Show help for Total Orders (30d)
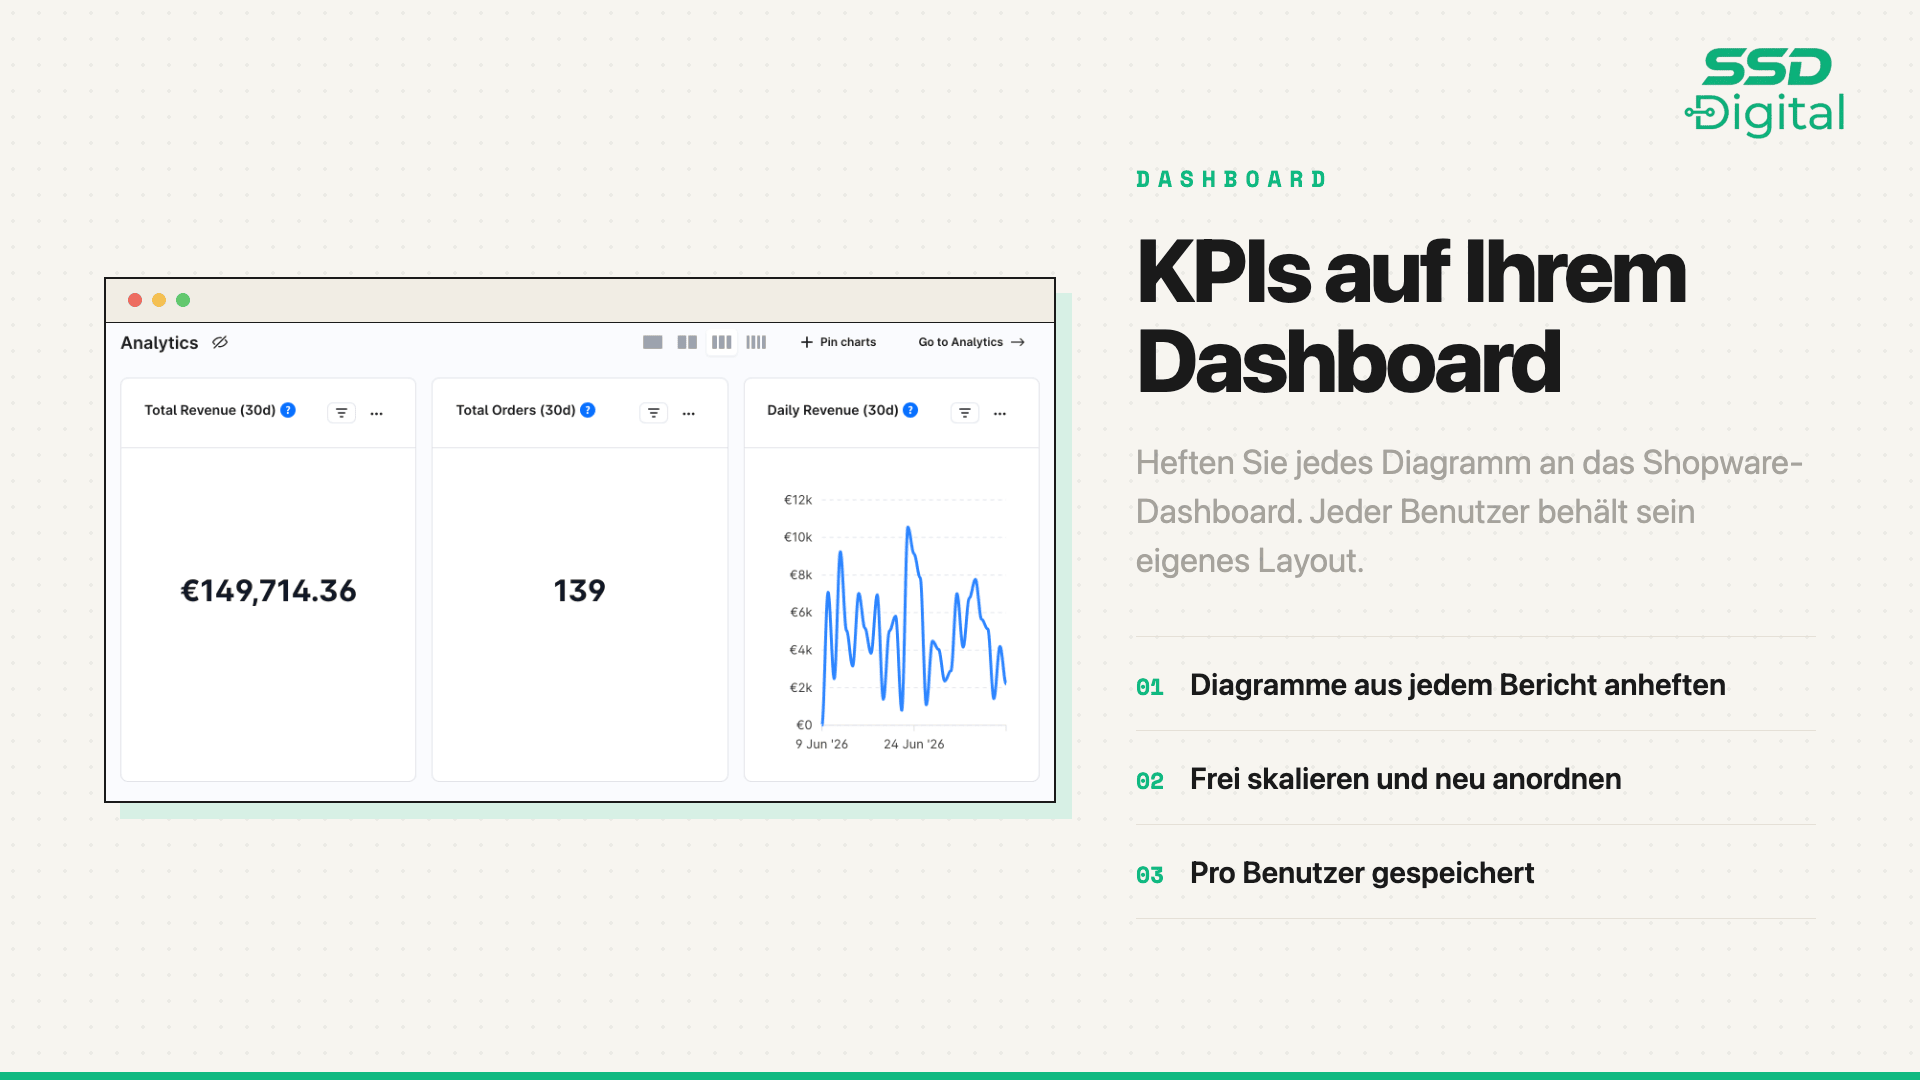The width and height of the screenshot is (1920, 1080). [588, 410]
